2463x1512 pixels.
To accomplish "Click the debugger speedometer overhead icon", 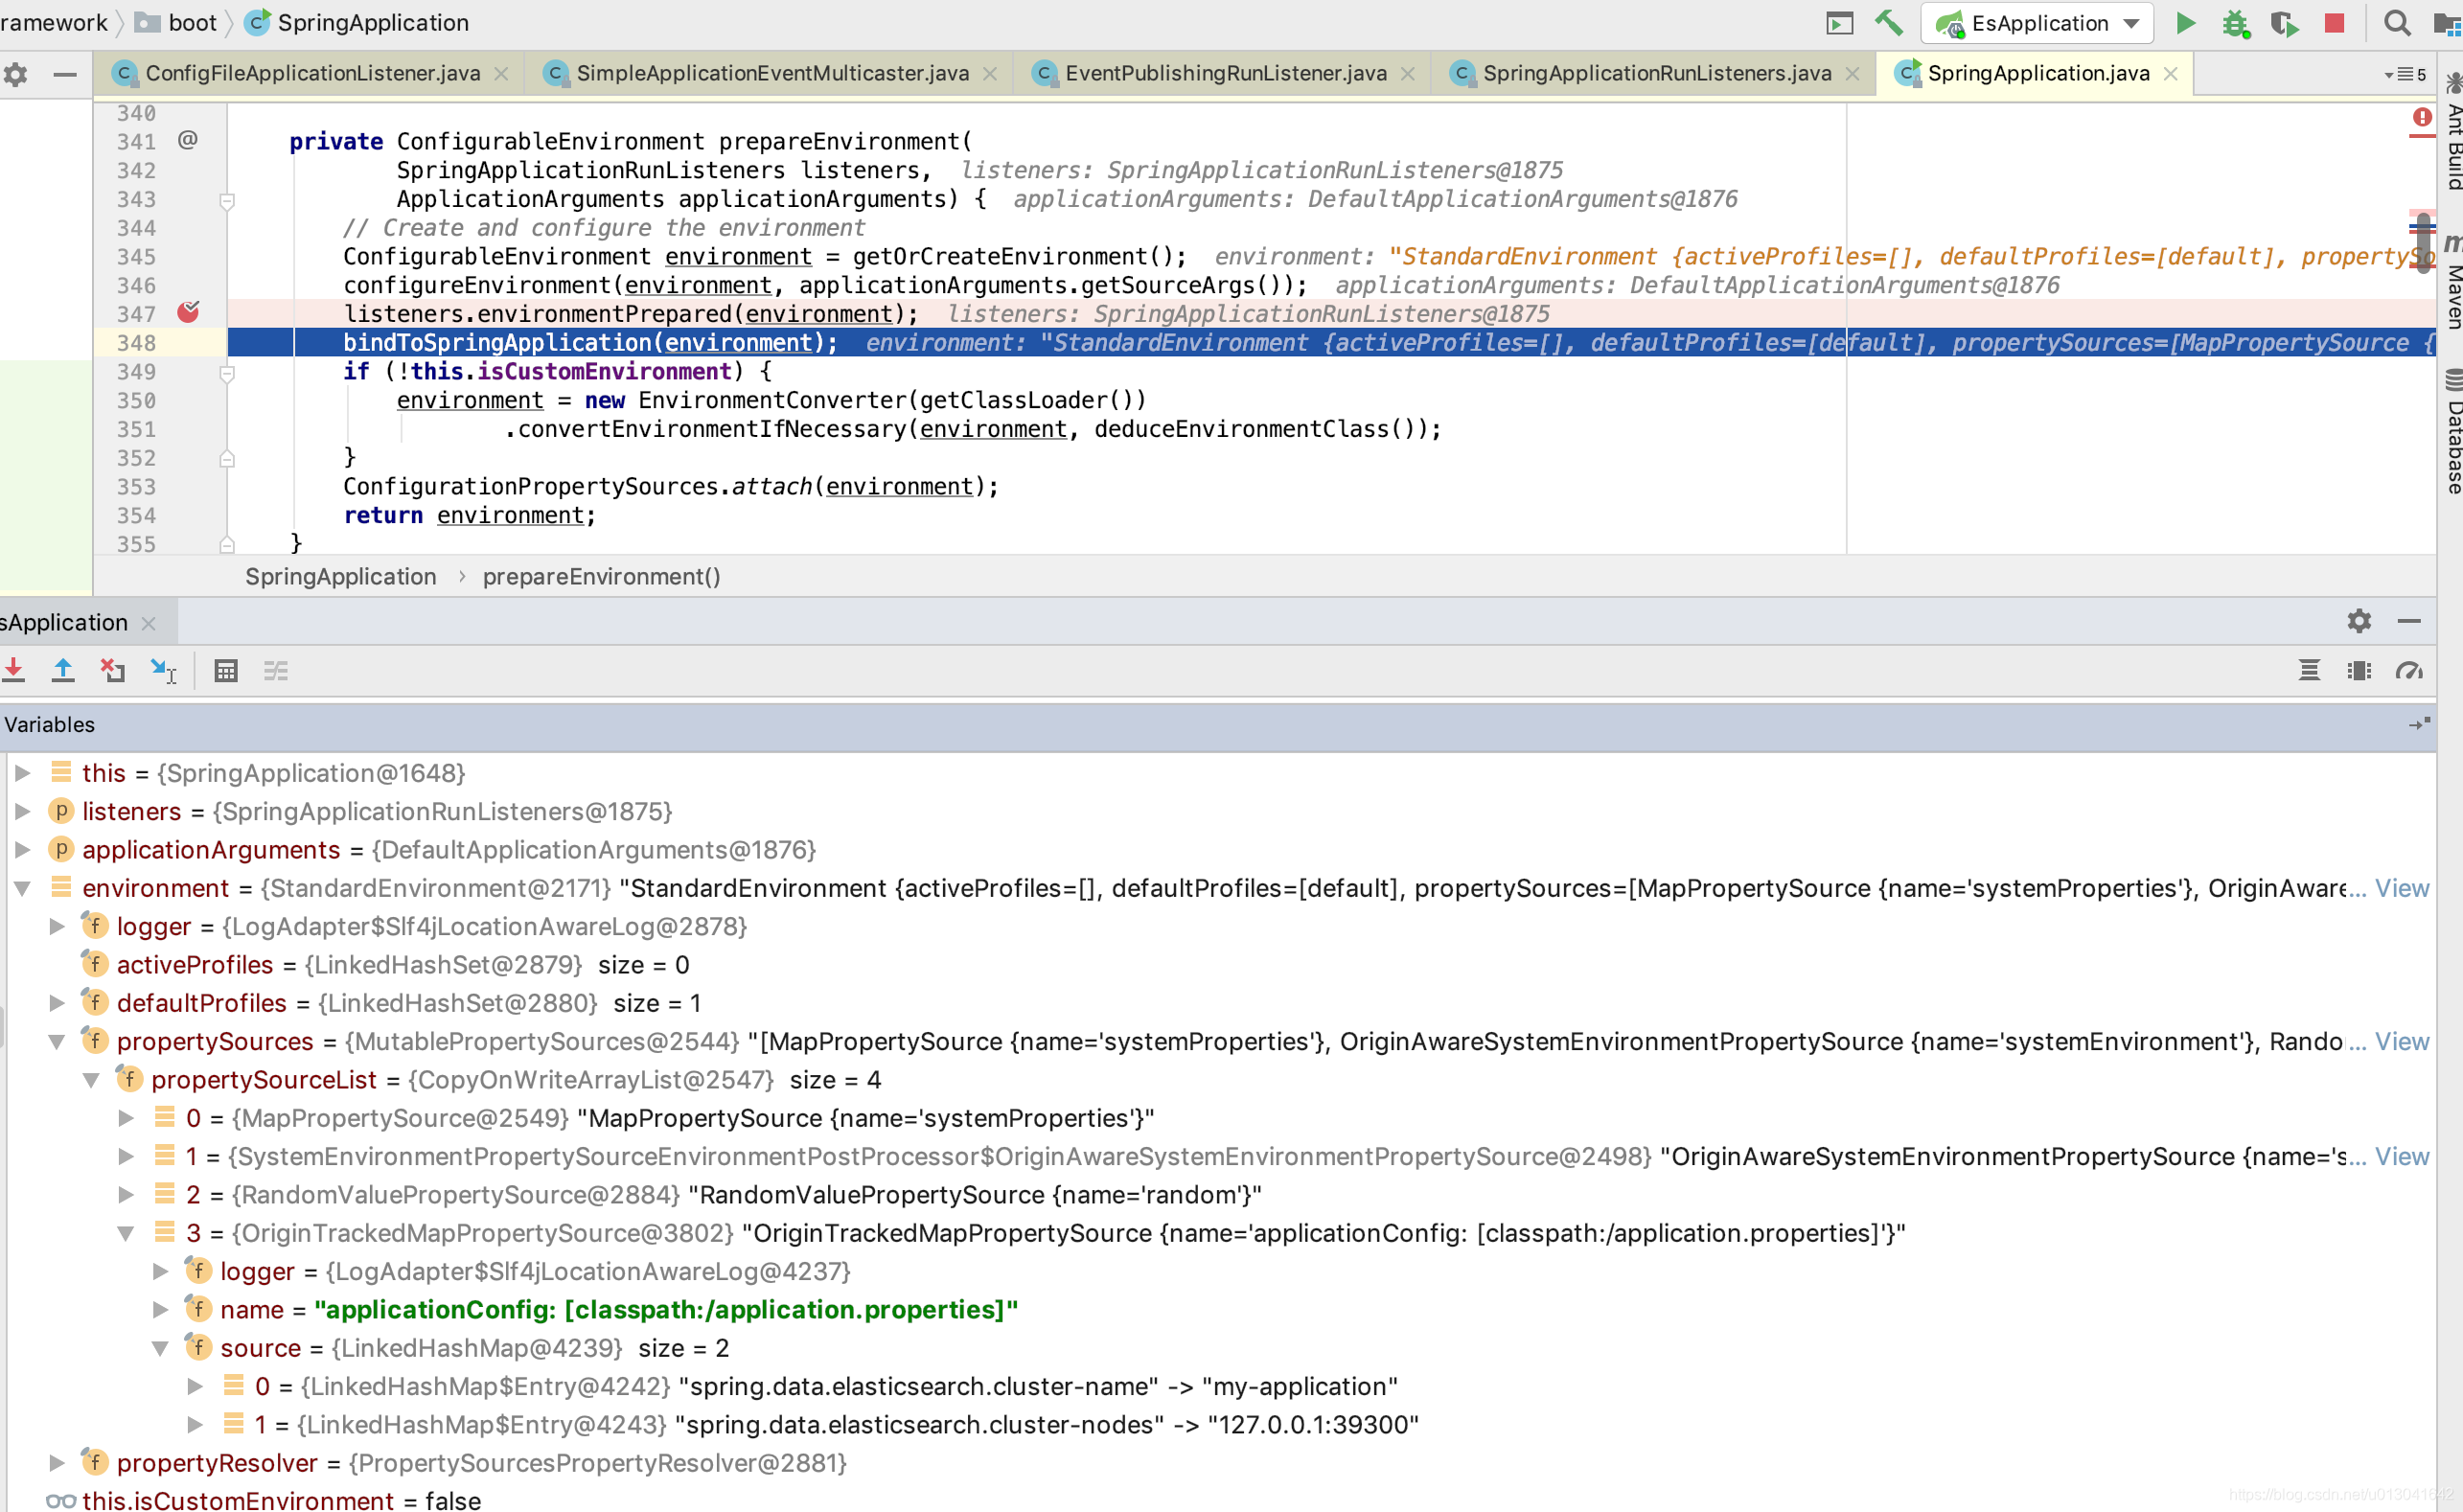I will pos(2409,670).
